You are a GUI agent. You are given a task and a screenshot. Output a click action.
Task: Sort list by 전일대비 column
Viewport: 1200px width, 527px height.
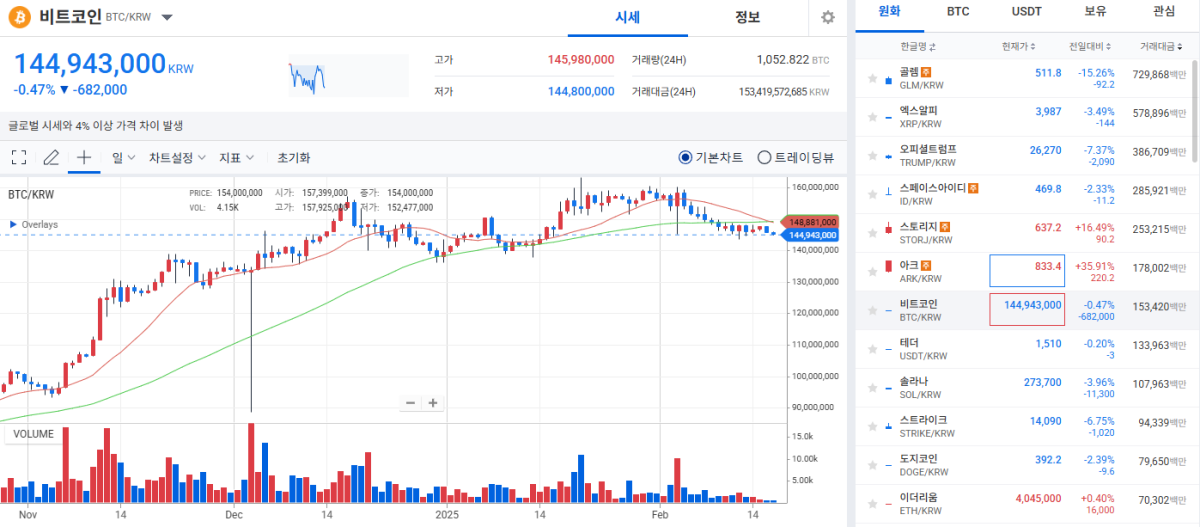pyautogui.click(x=1088, y=46)
